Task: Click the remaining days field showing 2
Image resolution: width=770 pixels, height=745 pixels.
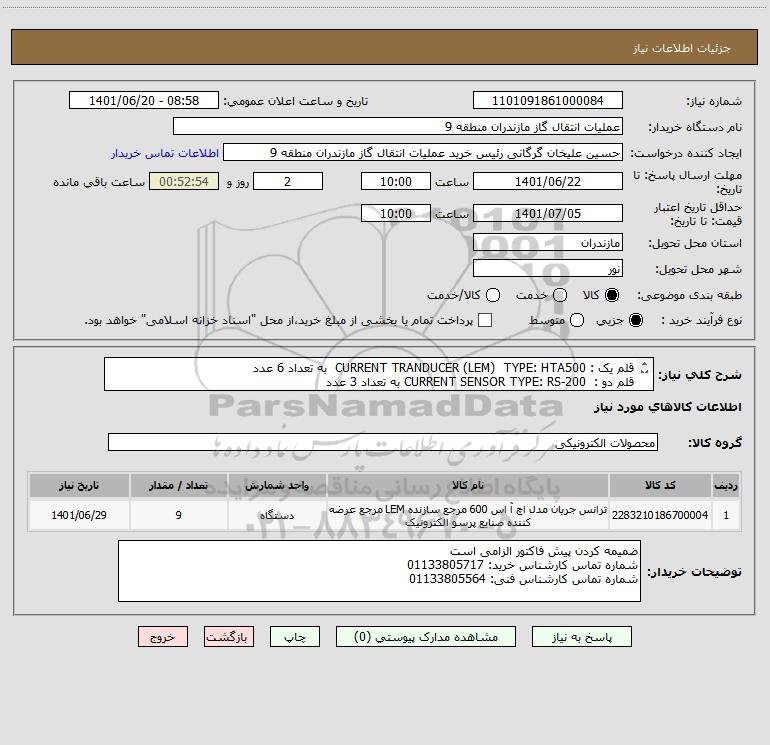Action: pos(288,181)
